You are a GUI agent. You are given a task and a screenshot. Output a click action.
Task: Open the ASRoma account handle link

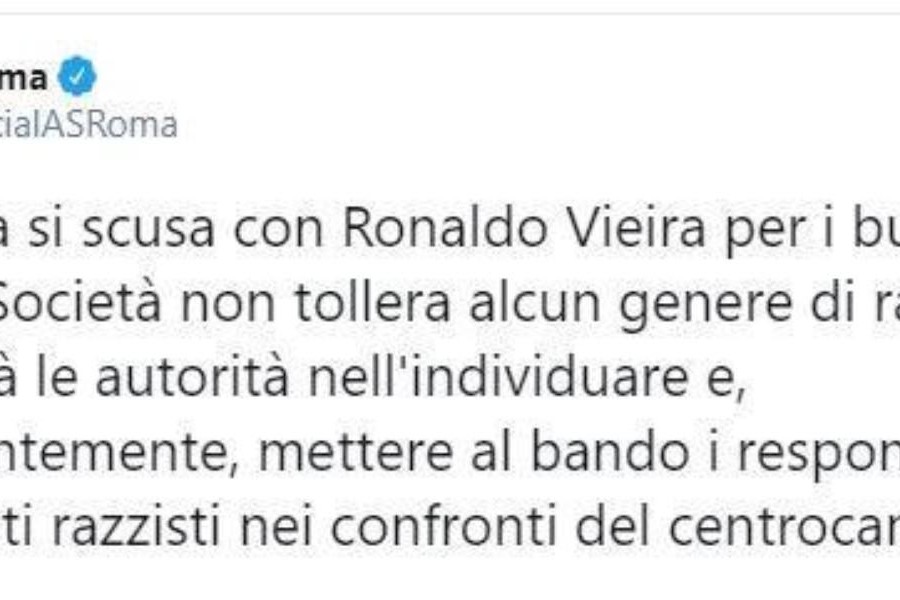tap(88, 125)
